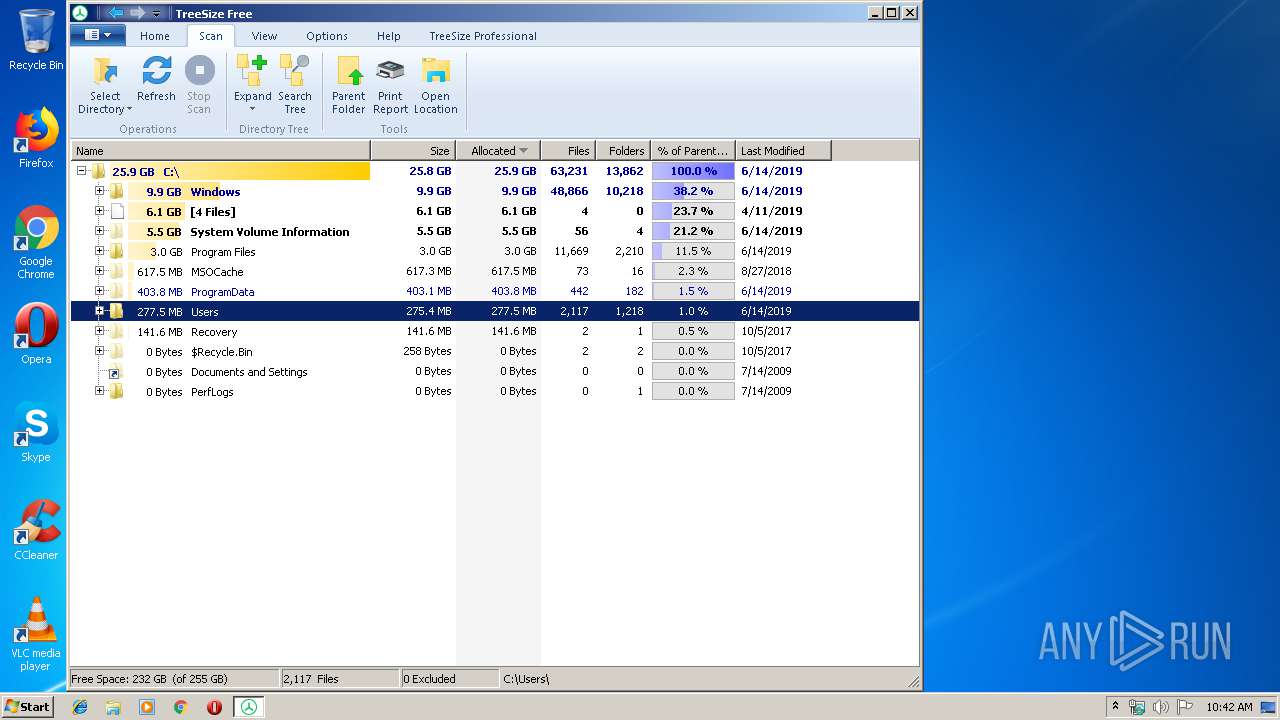Sort by Last Modified column header
Viewport: 1280px width, 720px height.
point(783,151)
